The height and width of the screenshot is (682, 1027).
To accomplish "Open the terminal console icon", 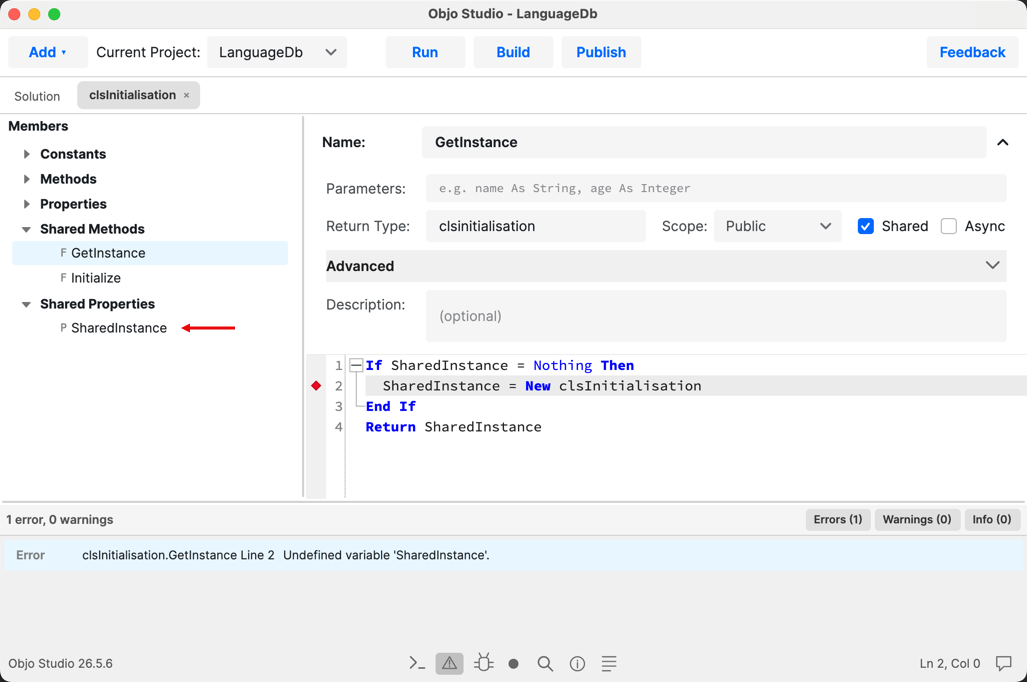I will (417, 663).
